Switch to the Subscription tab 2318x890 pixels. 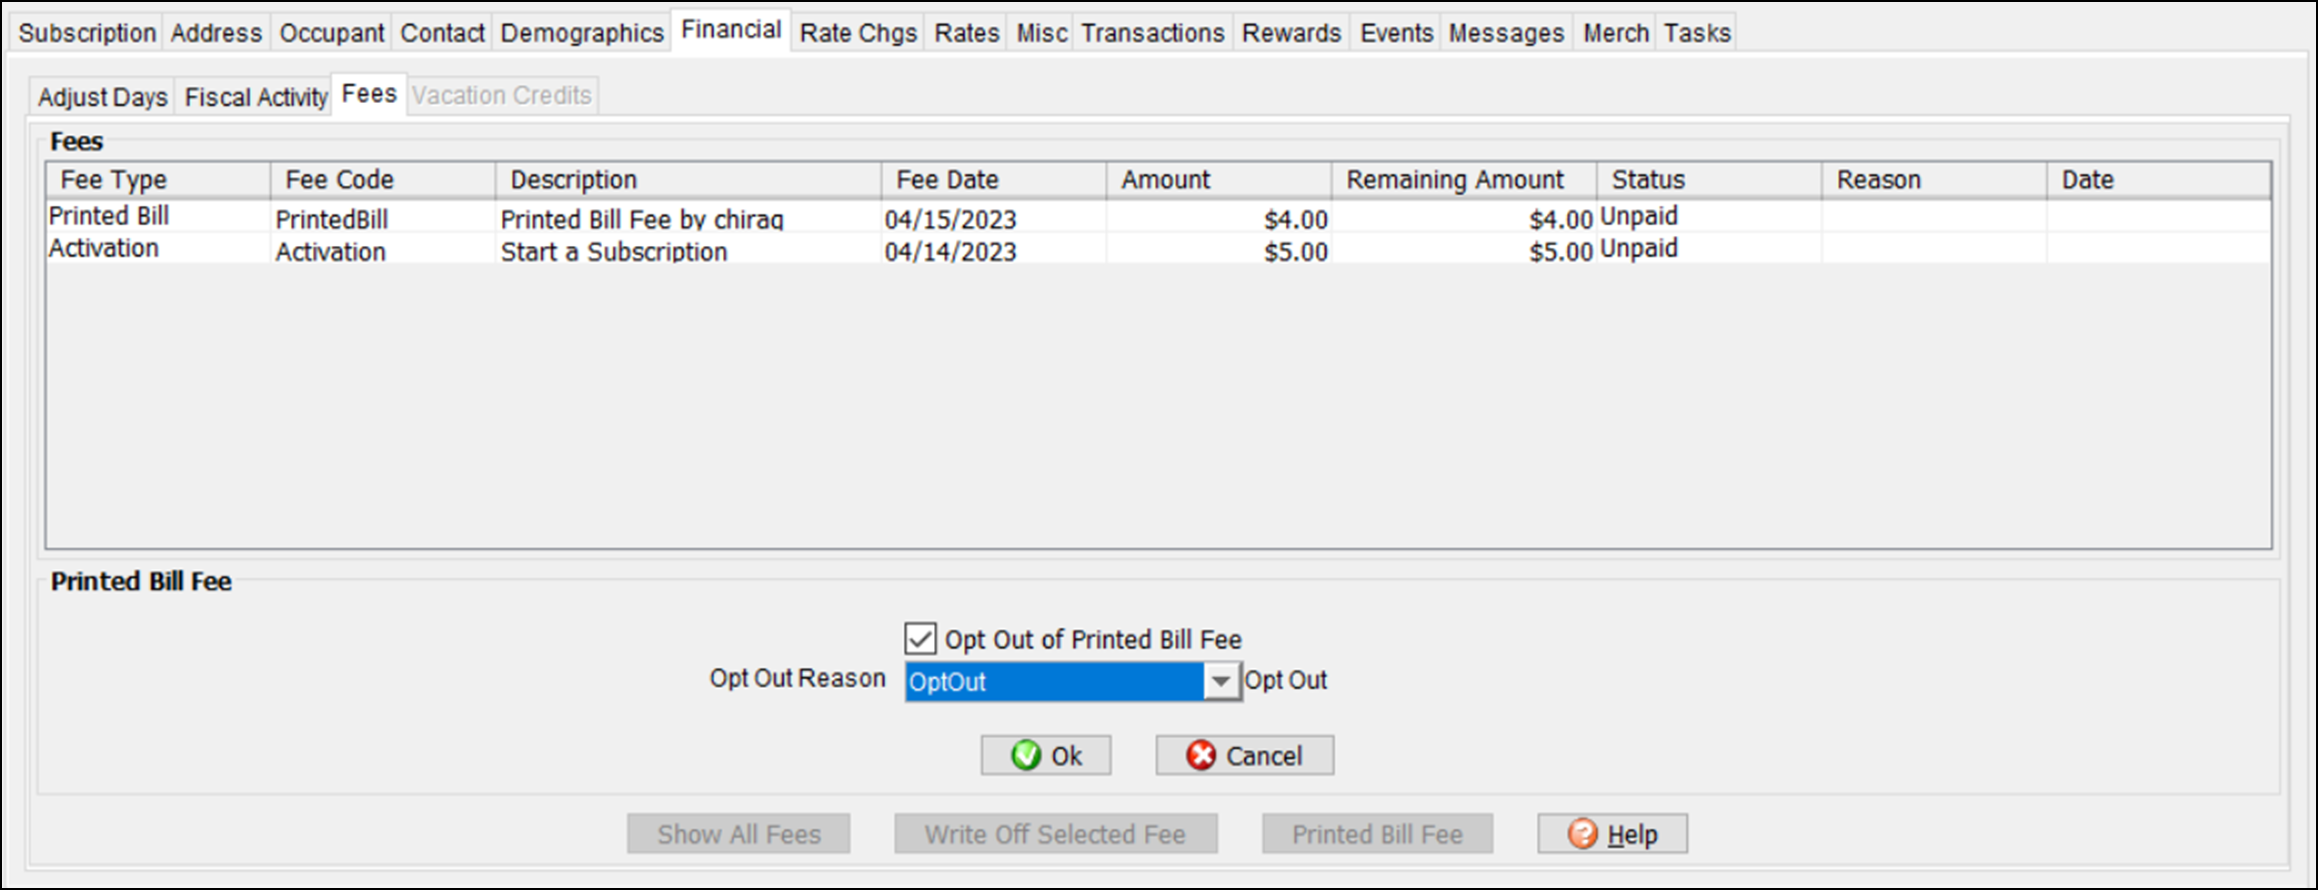click(x=87, y=33)
